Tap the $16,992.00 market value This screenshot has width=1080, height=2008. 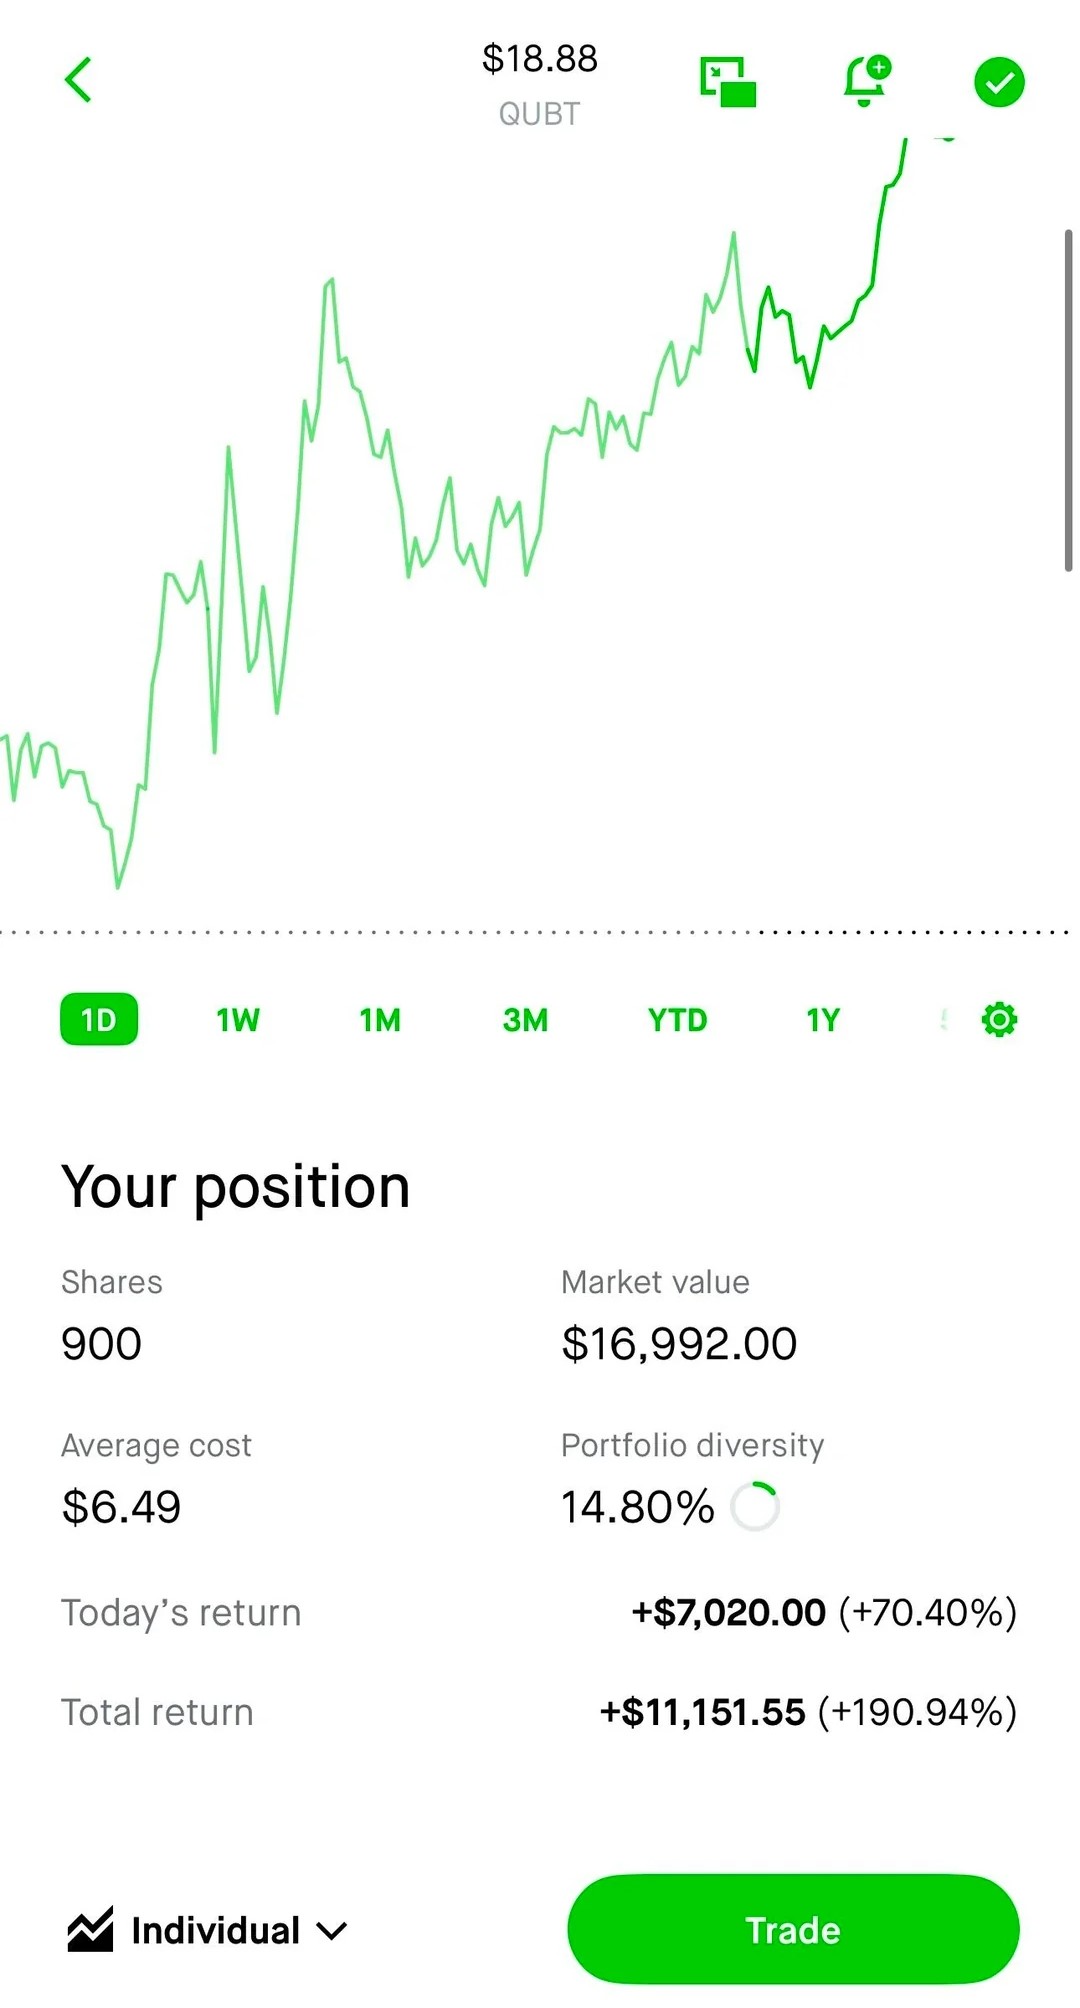pos(679,1343)
